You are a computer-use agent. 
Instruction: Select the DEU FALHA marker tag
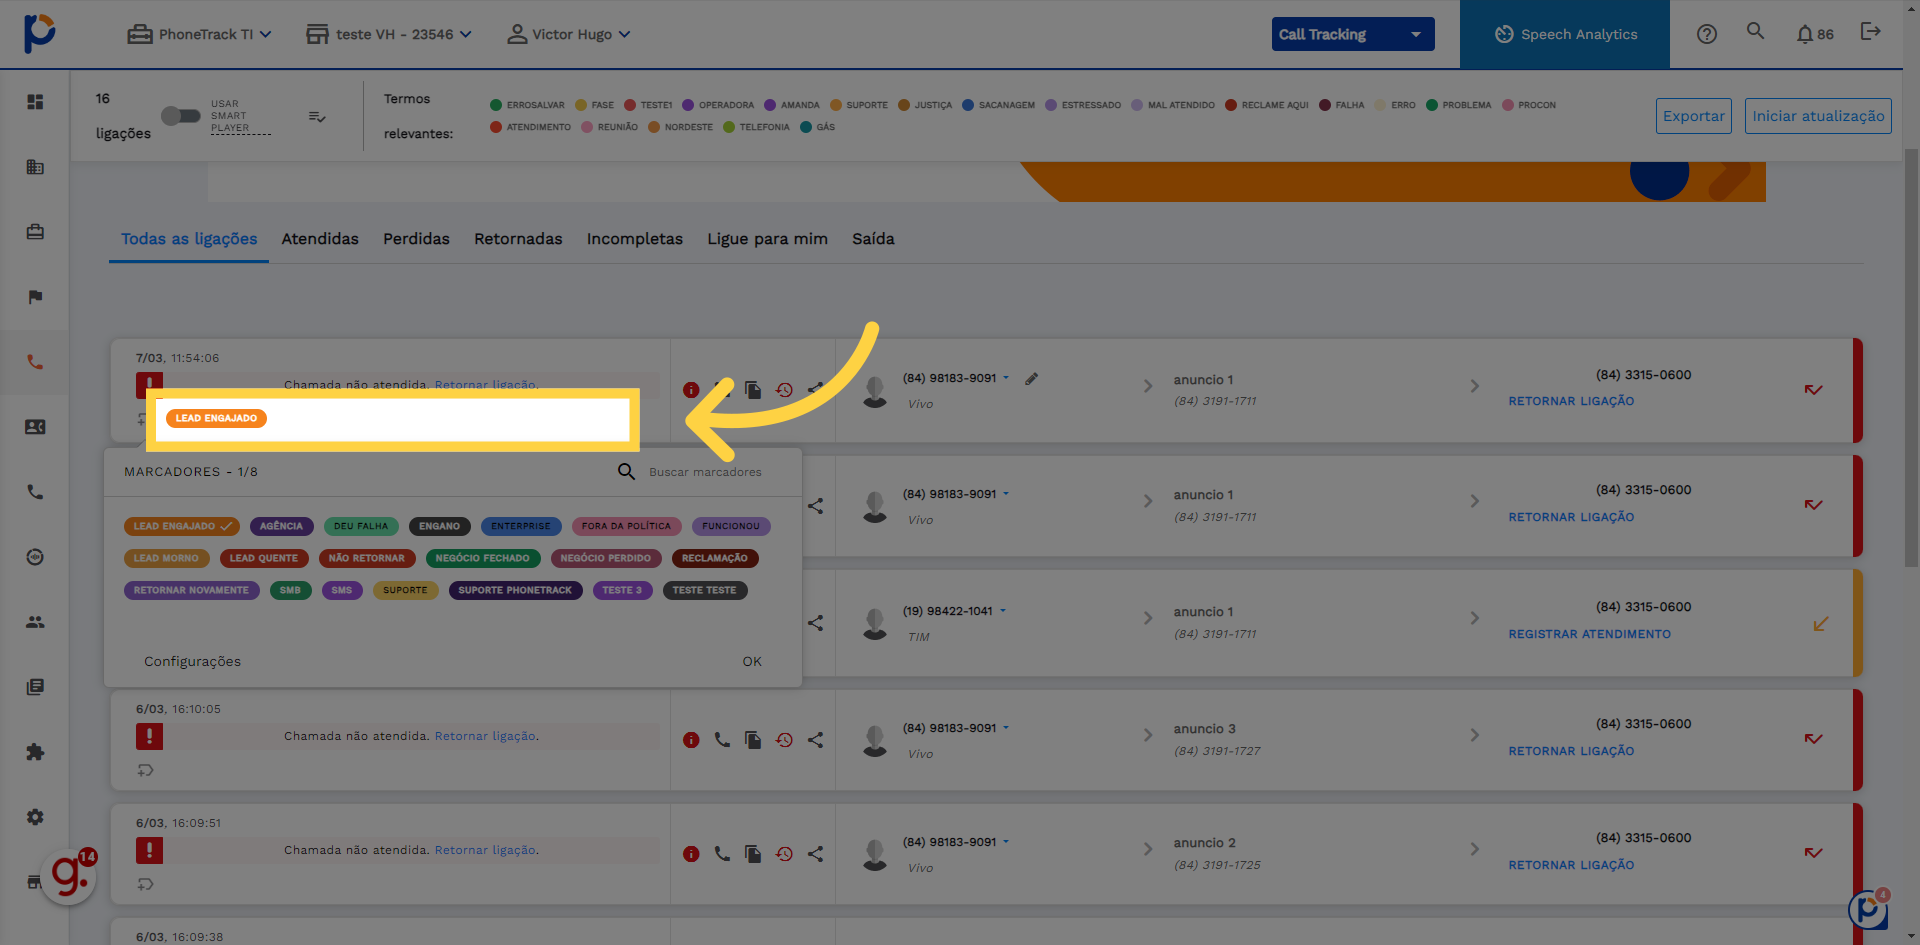click(361, 526)
